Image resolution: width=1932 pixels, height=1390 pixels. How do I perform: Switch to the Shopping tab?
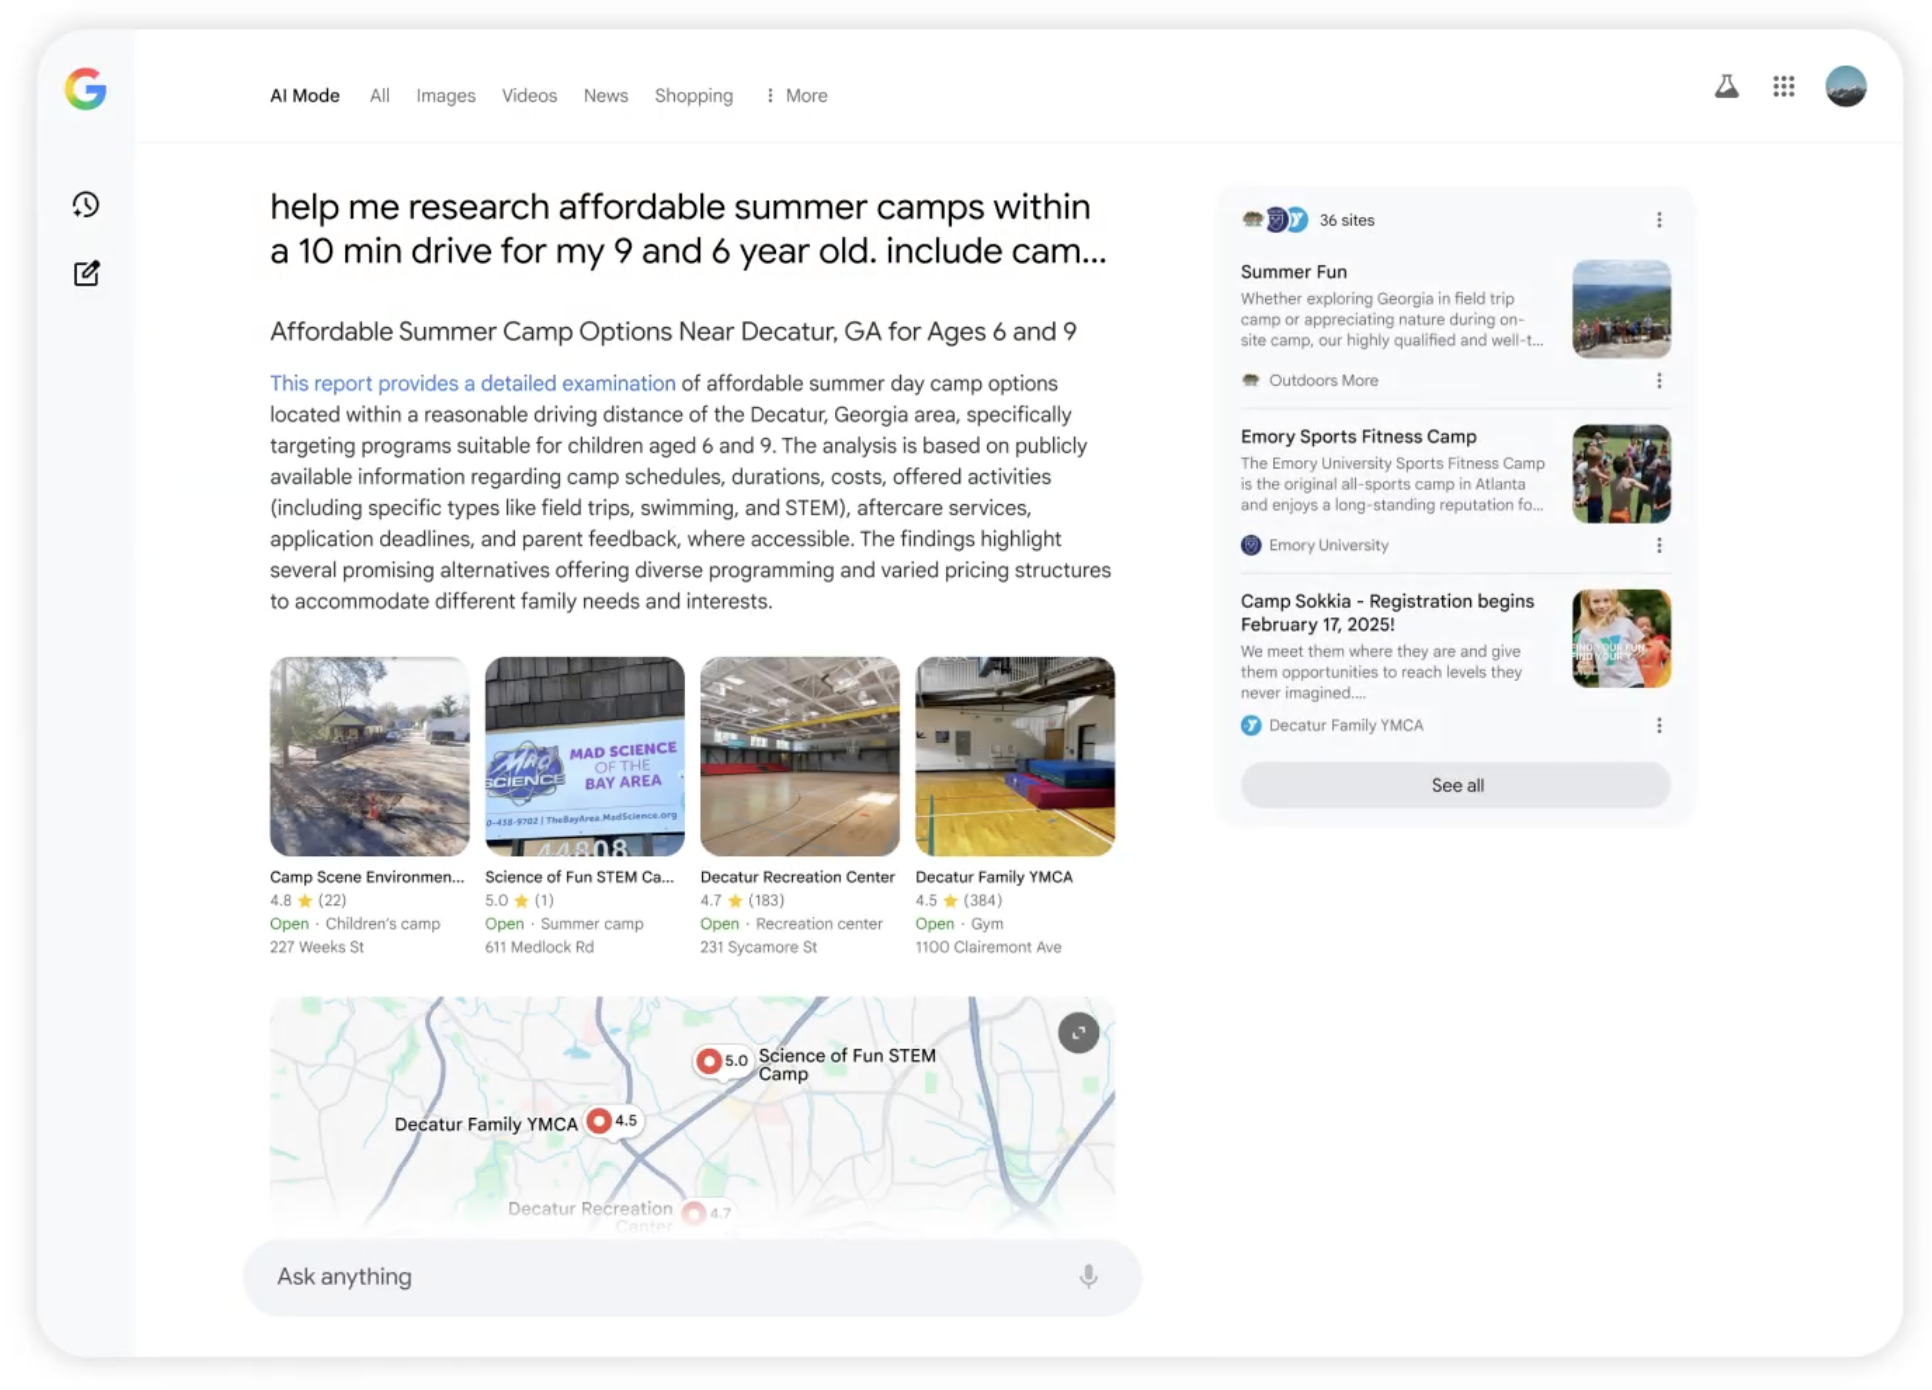point(693,96)
